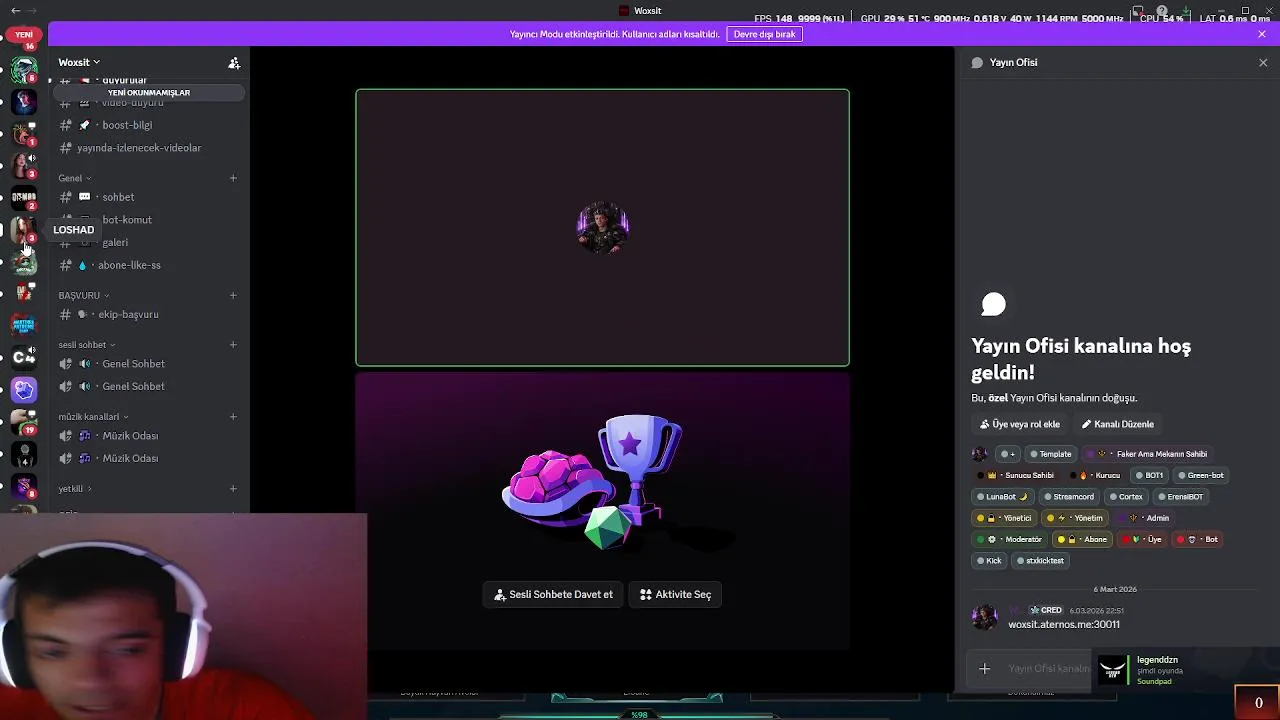Click Üye veya rol ekle button
This screenshot has width=1280, height=720.
[x=1019, y=424]
